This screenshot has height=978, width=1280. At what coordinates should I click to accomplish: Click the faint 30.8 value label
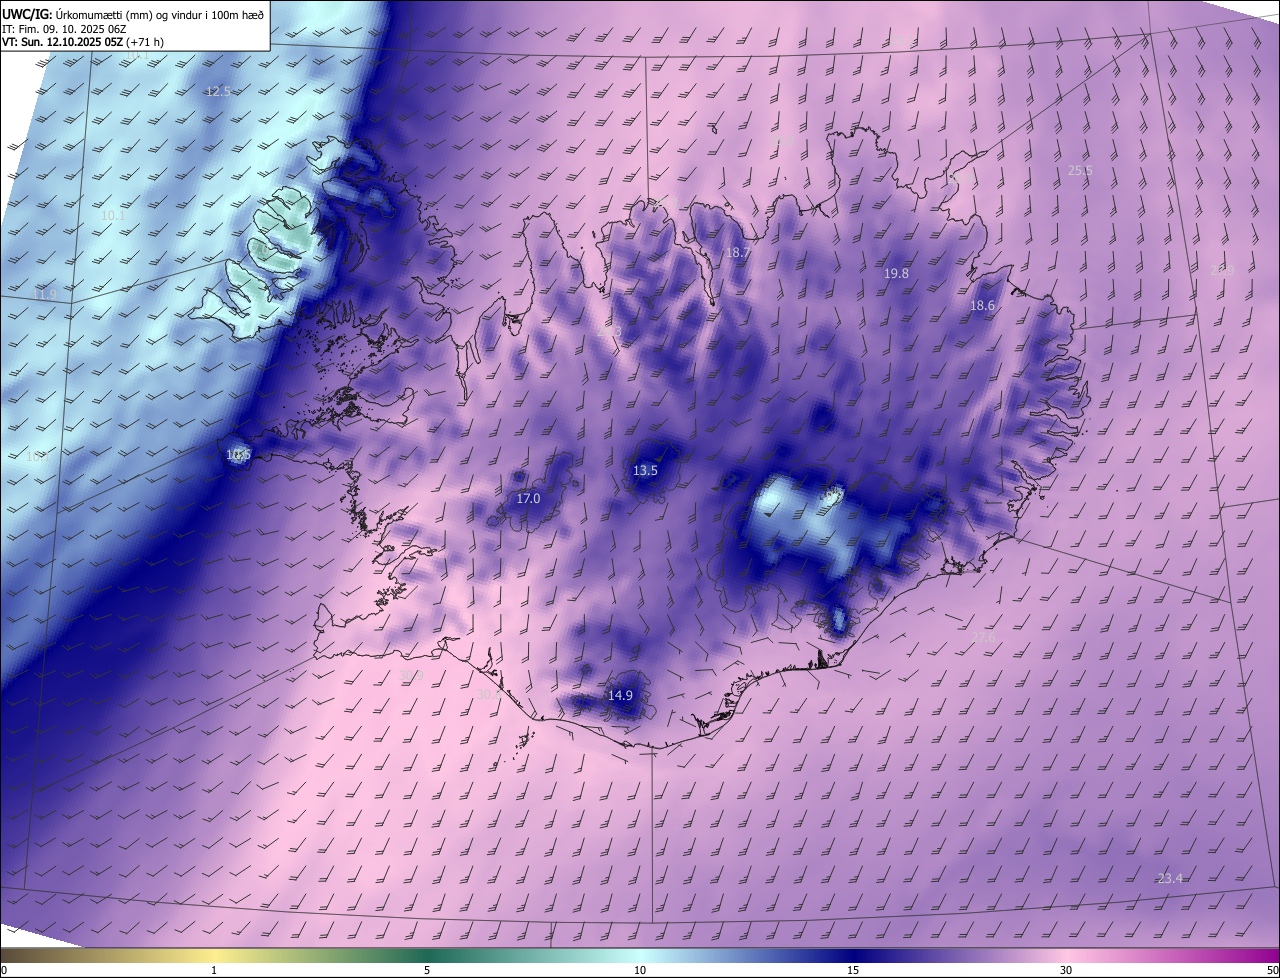point(489,693)
